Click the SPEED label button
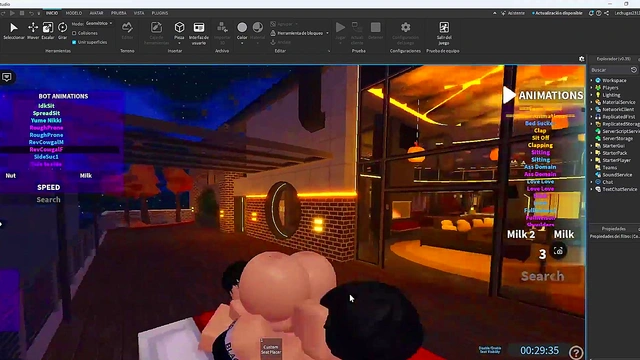This screenshot has height=360, width=640. (x=49, y=187)
